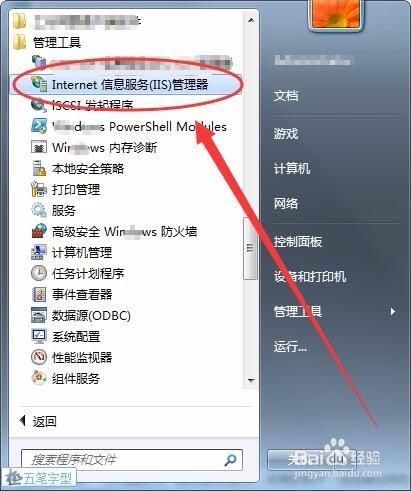The image size is (411, 491).
Task: Select 计算机 in right pane
Action: (292, 168)
